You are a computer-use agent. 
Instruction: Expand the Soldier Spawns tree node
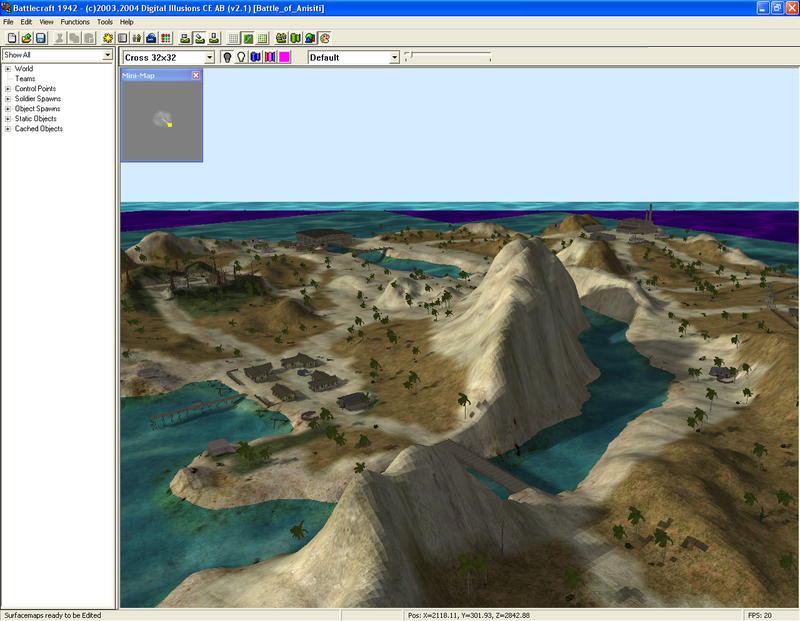(8, 98)
